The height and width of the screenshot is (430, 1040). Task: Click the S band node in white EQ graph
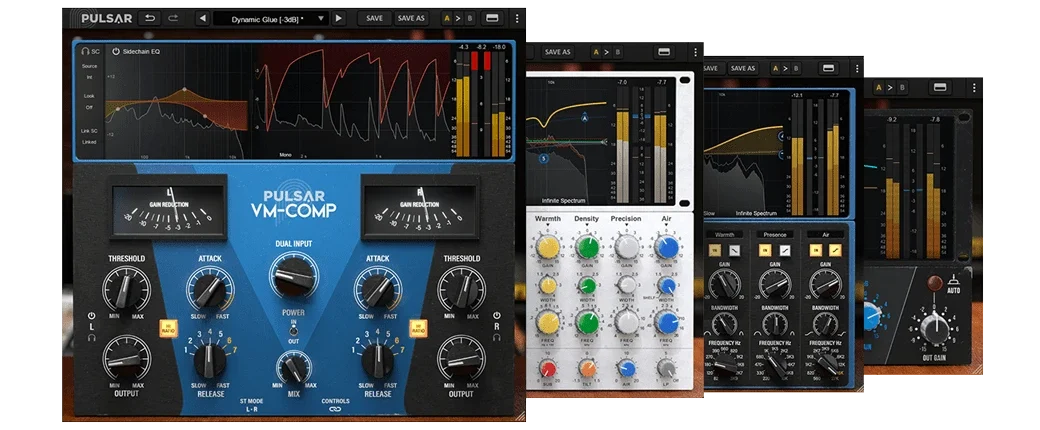click(543, 159)
